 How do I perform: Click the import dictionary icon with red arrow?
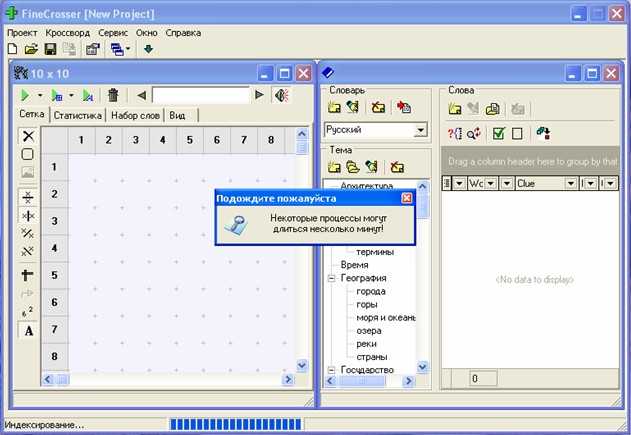(404, 107)
